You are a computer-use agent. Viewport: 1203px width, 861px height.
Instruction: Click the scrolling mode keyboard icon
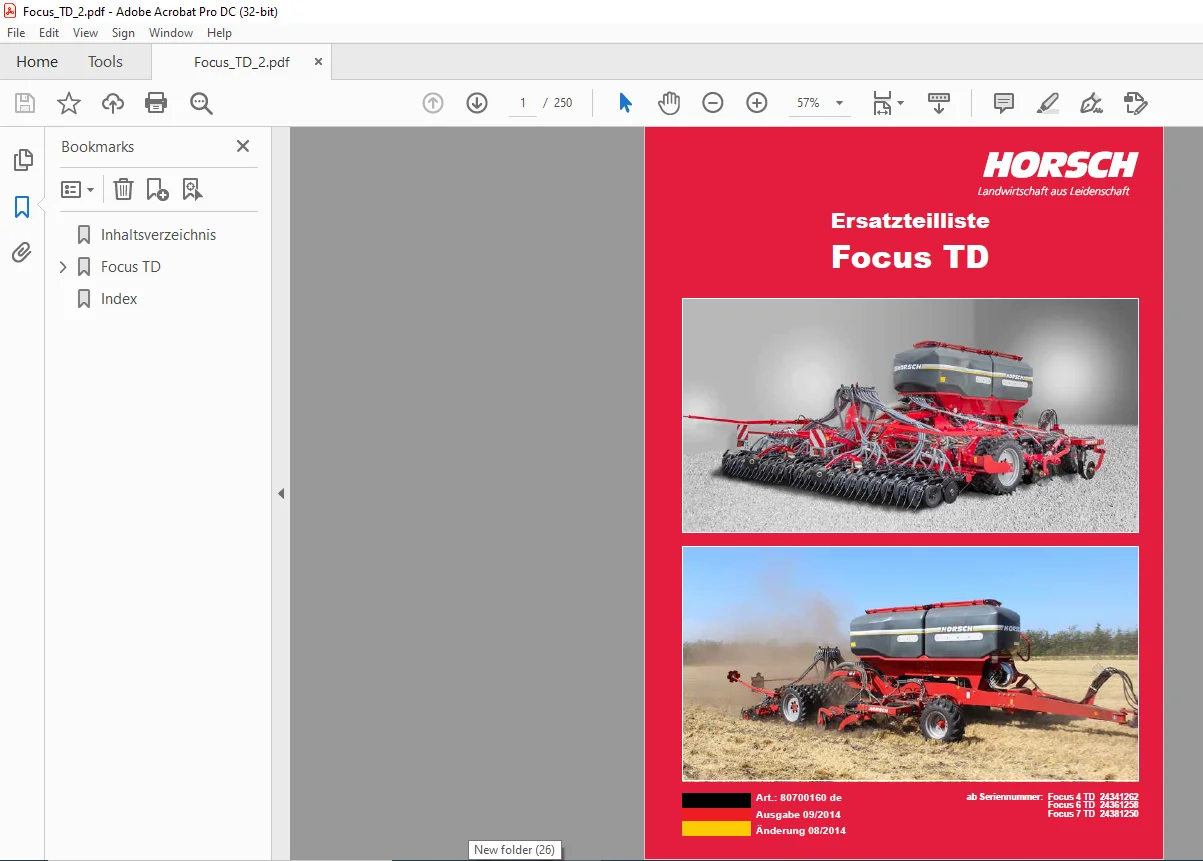tap(939, 103)
